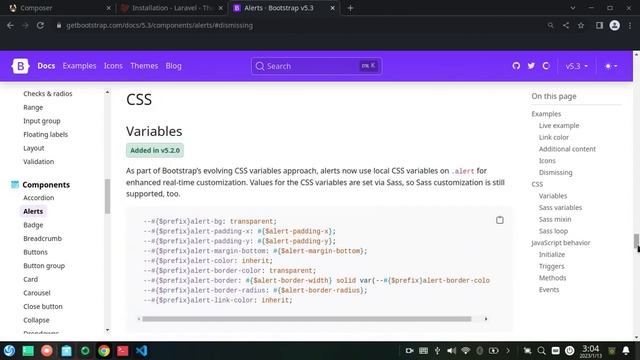The image size is (640, 360).
Task: Open the Blog navigation item
Action: click(173, 66)
